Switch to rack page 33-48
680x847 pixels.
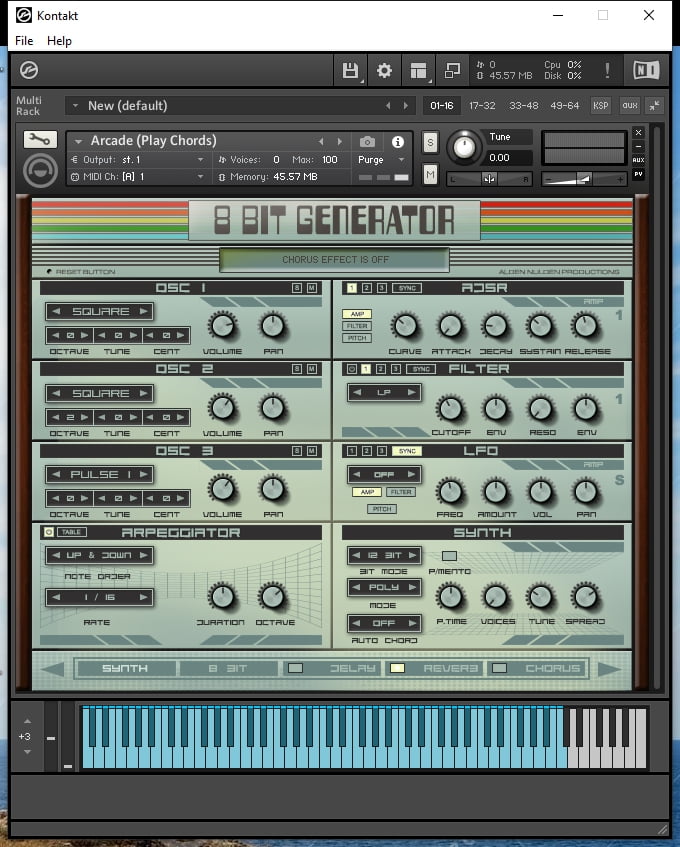tap(523, 106)
